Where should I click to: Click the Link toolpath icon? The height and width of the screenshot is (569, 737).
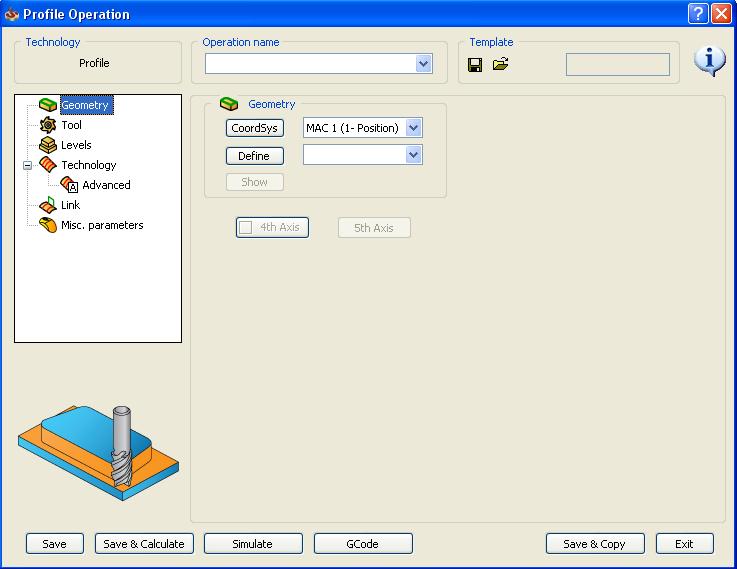click(48, 205)
